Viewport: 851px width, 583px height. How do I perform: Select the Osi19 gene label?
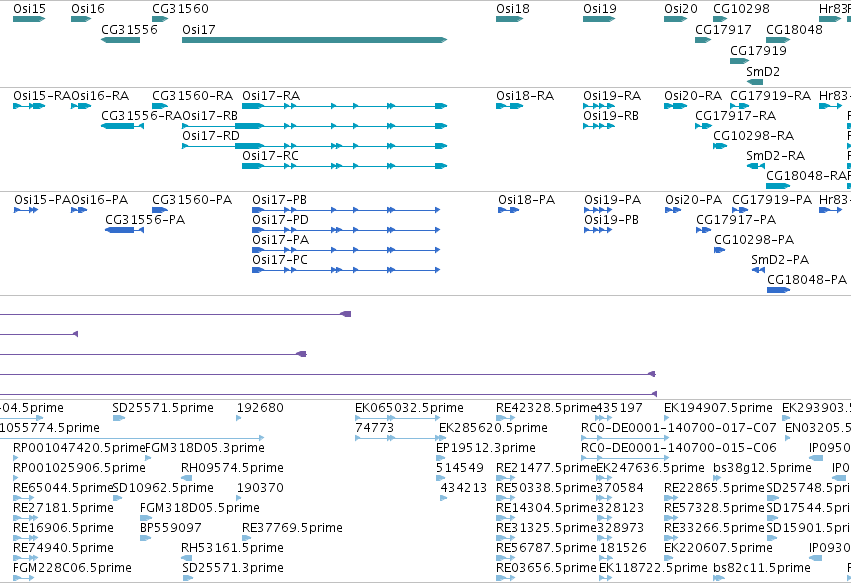(600, 9)
